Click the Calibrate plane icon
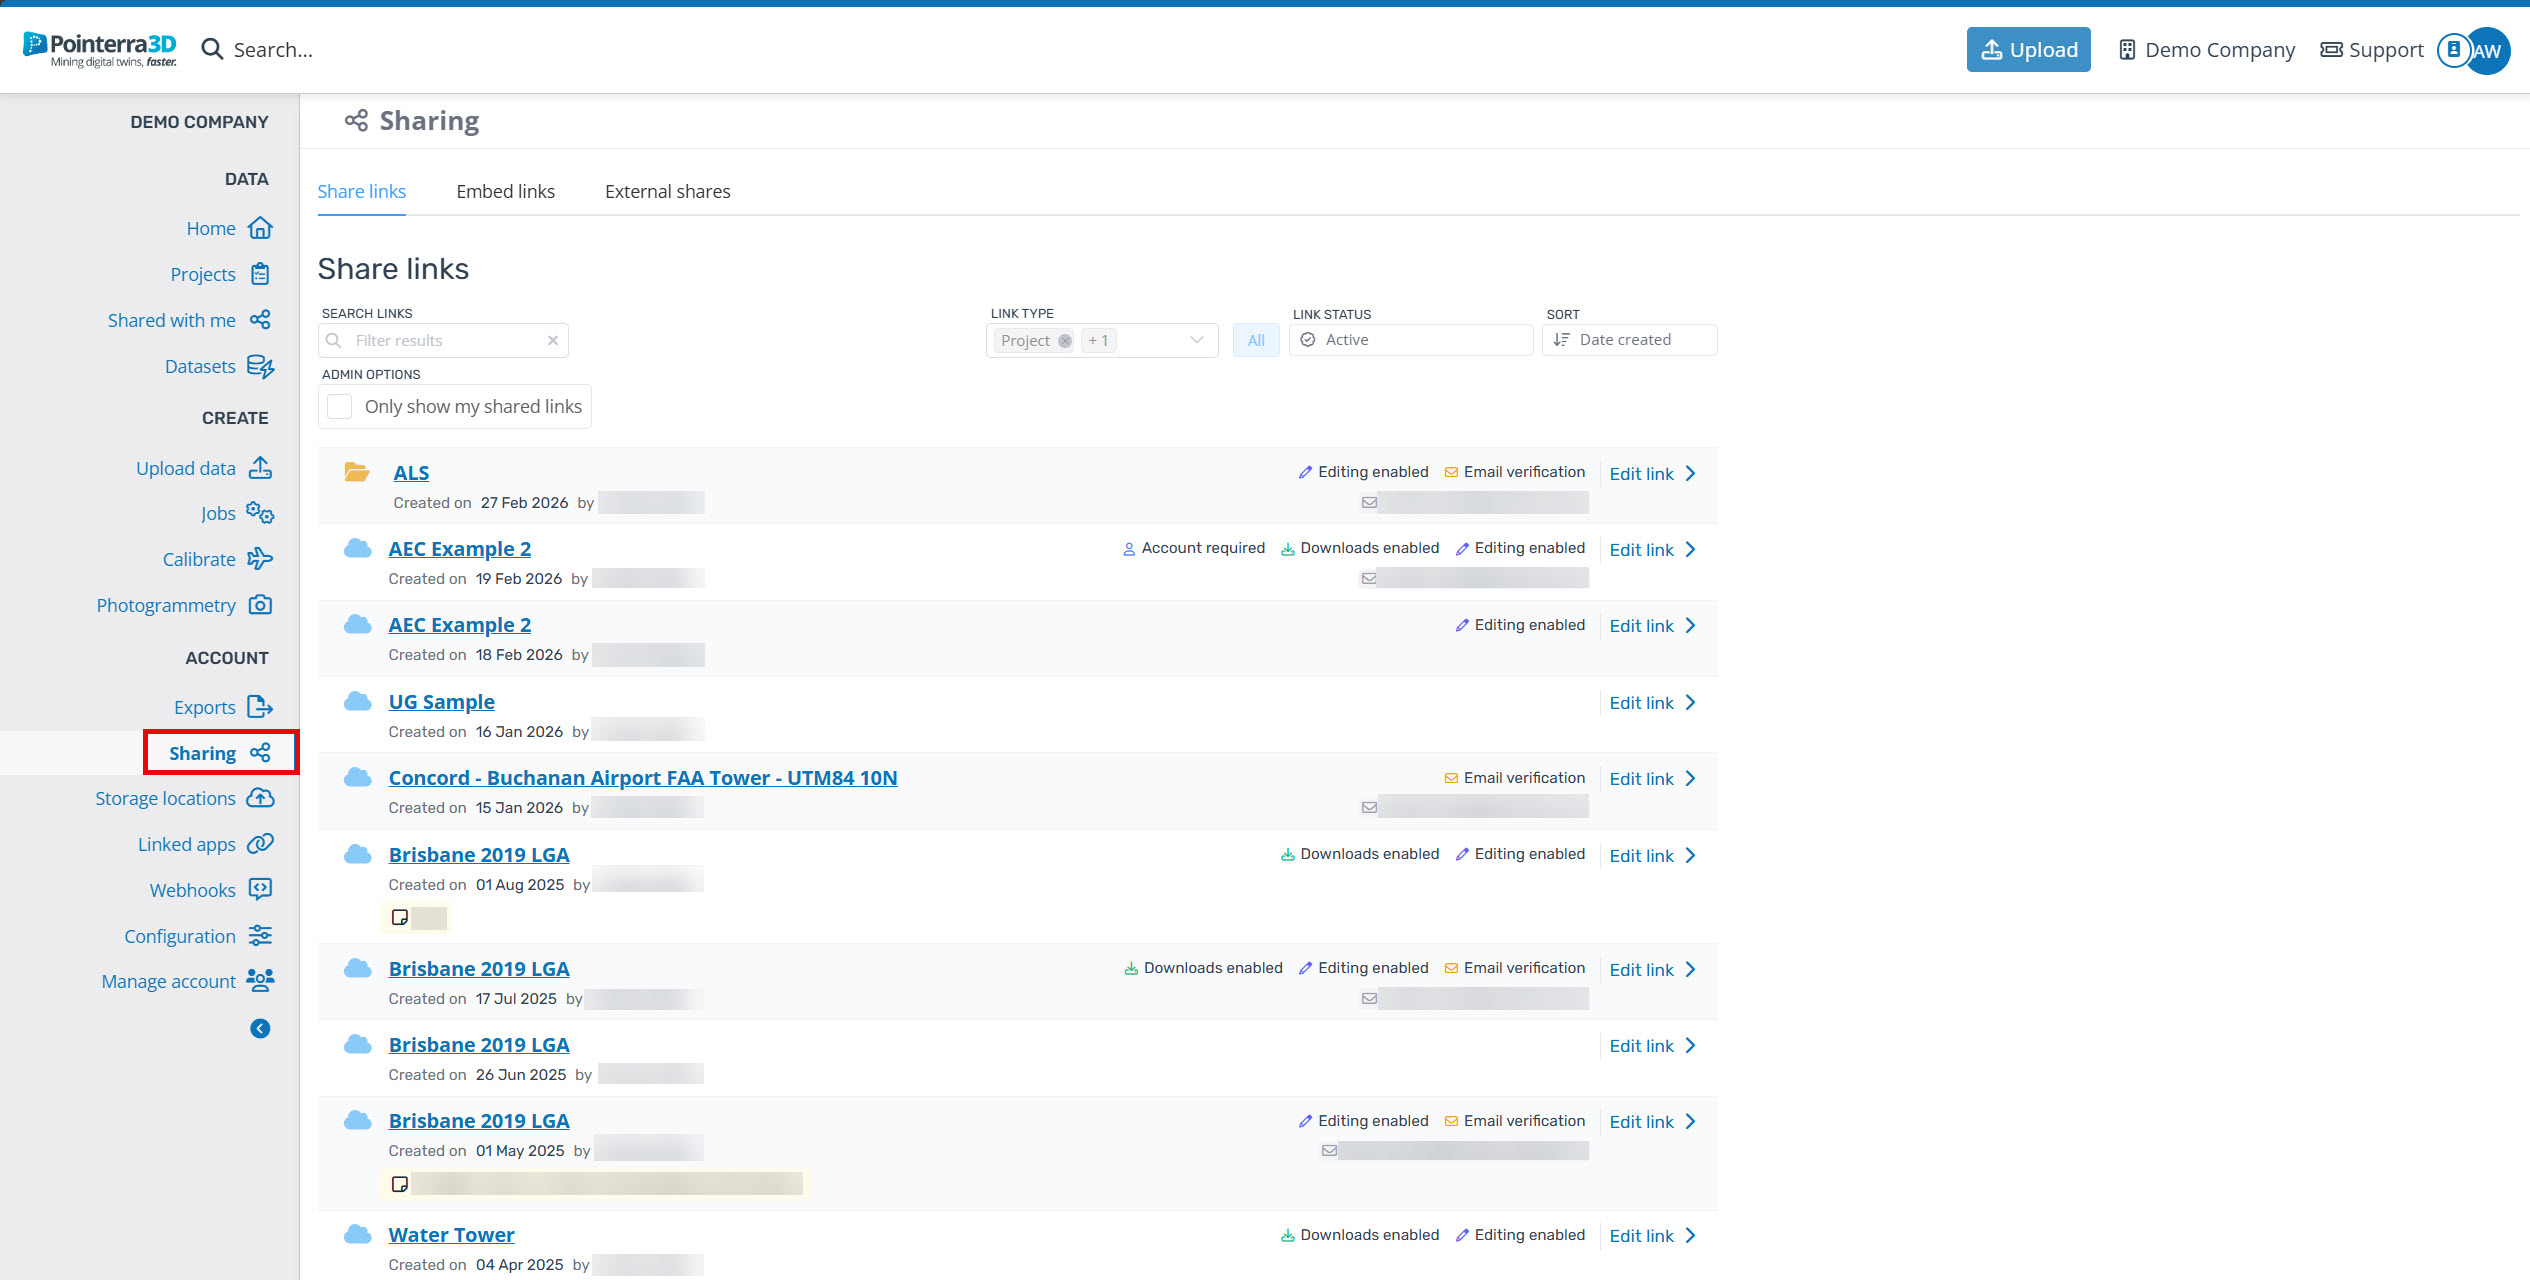This screenshot has width=2530, height=1280. (260, 559)
